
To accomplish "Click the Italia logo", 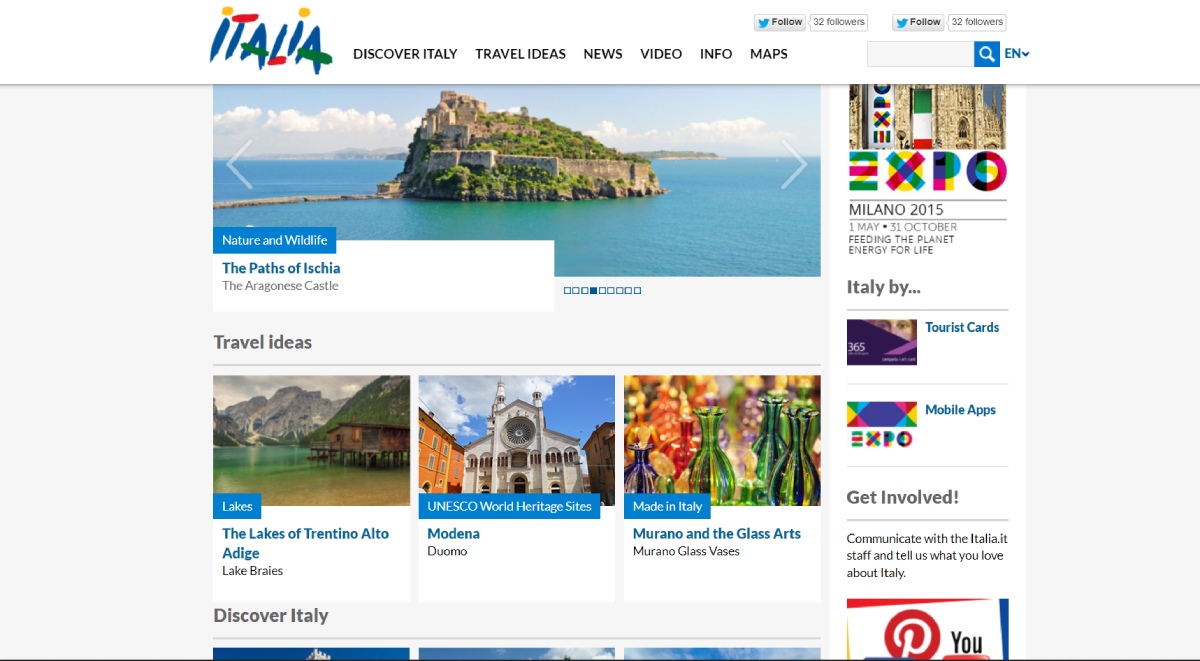I will 270,41.
